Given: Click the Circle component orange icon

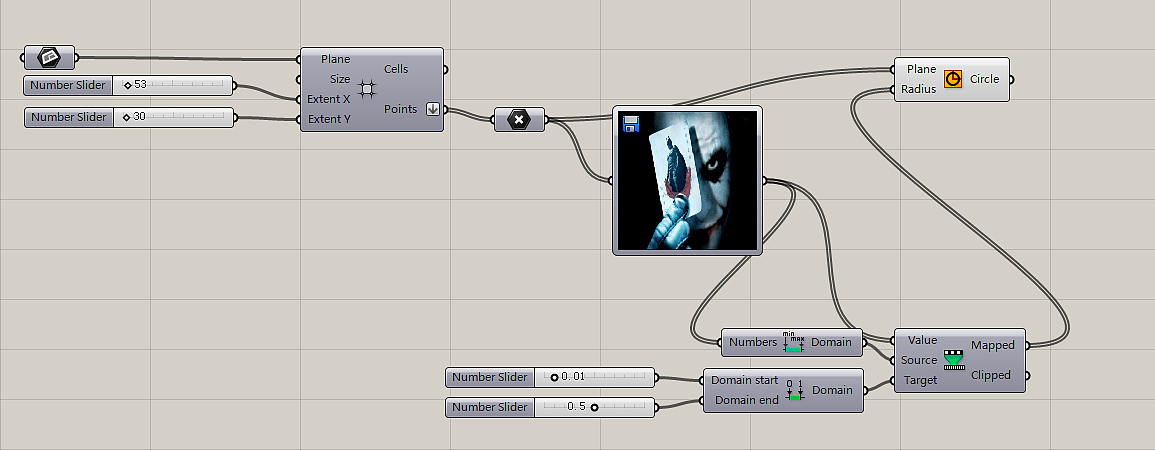Looking at the screenshot, I should (953, 79).
